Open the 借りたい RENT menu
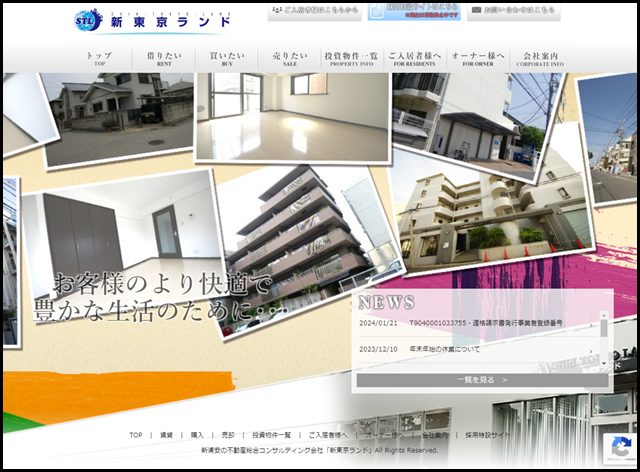 [x=164, y=59]
